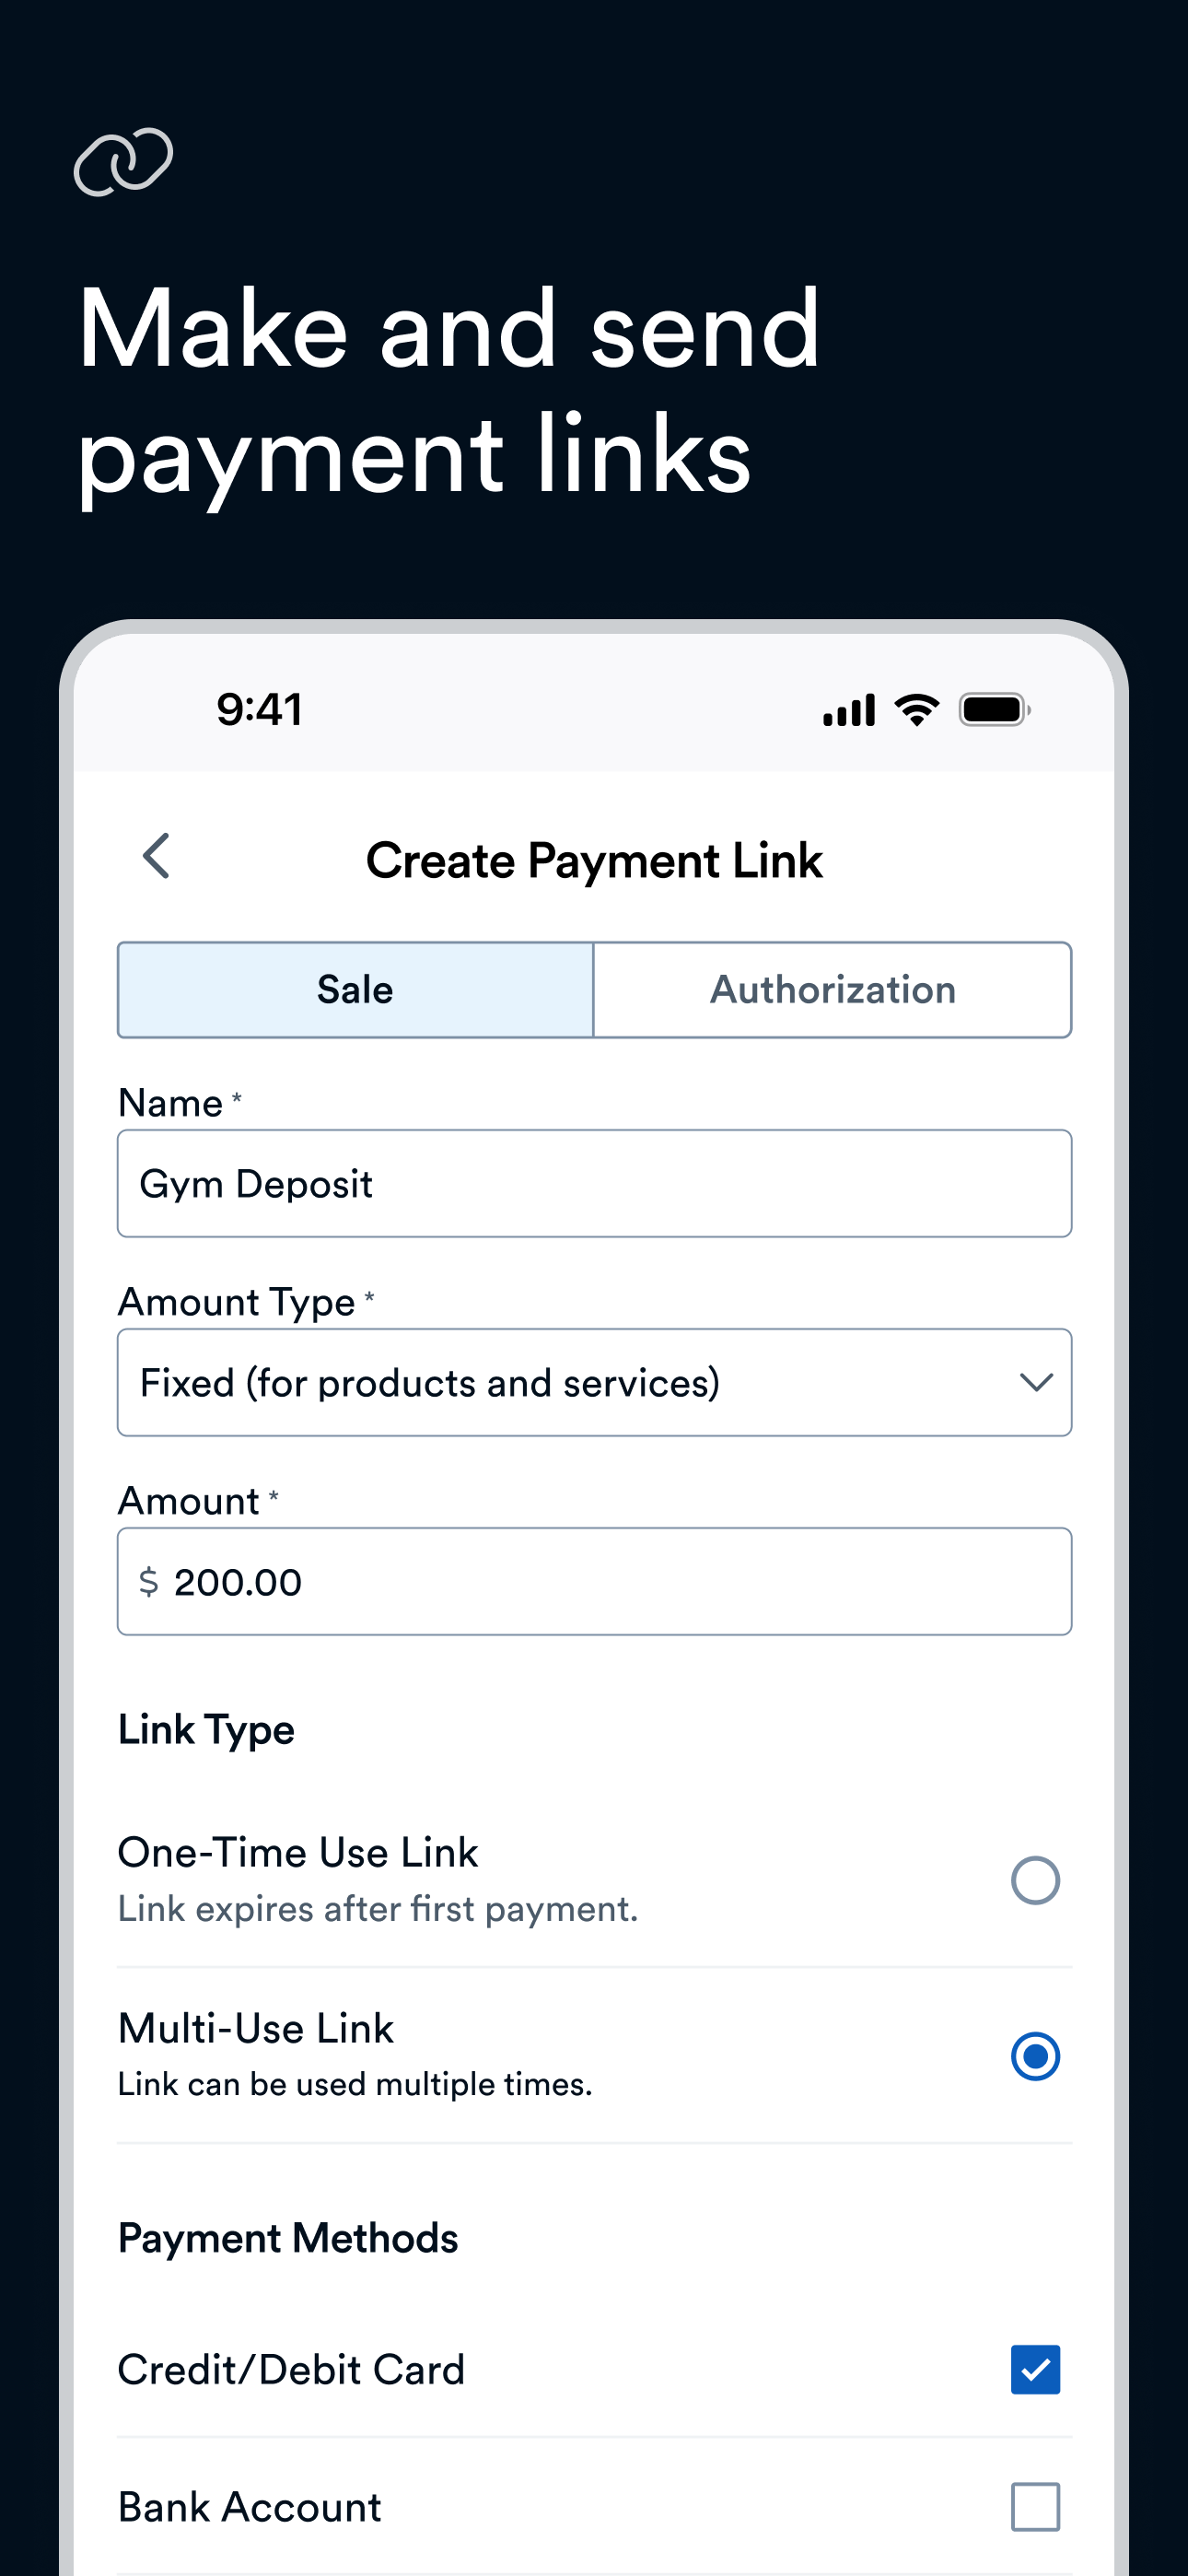Viewport: 1188px width, 2576px height.
Task: Switch to the Sale tab
Action: click(355, 990)
